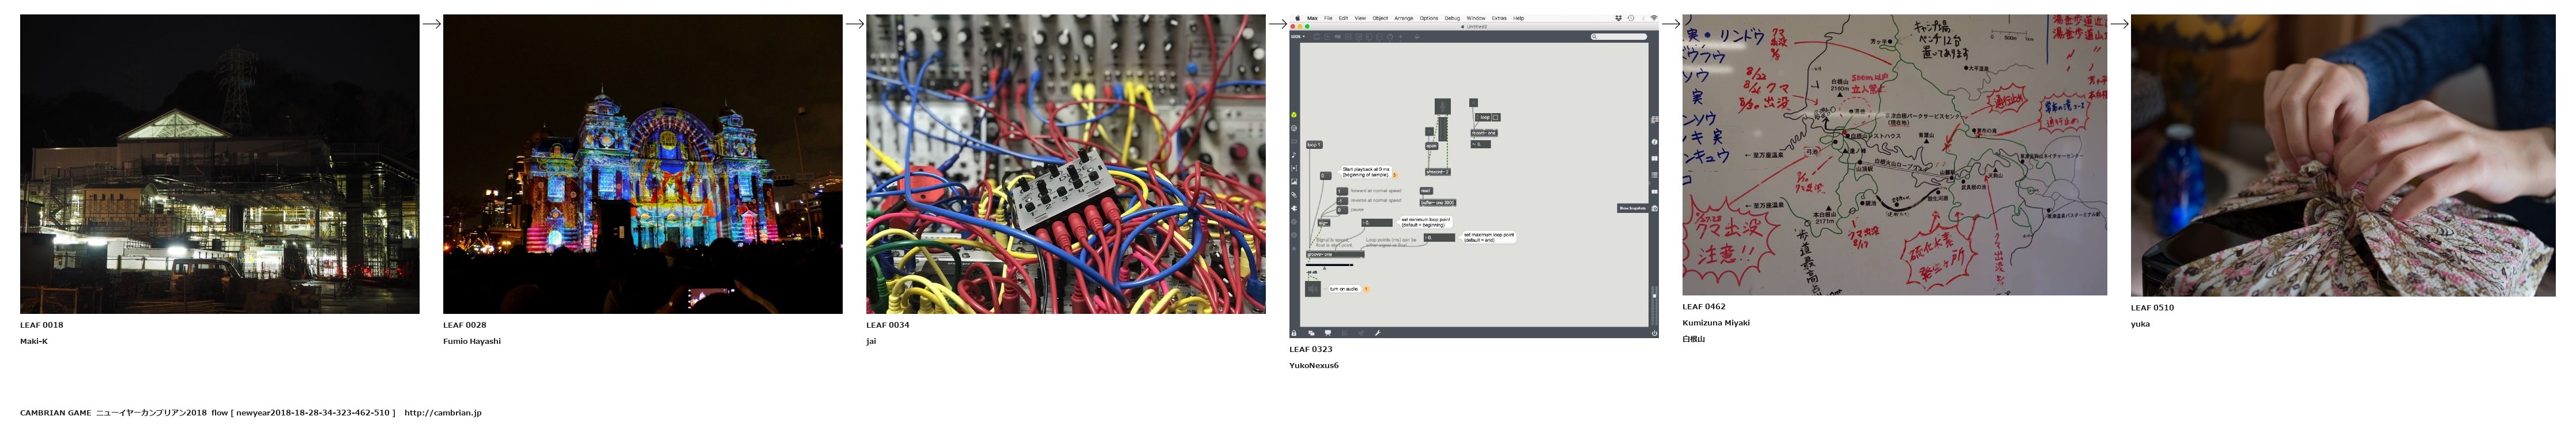Click the camera Show Snapshots icon
This screenshot has height=427, width=2576.
[1655, 208]
